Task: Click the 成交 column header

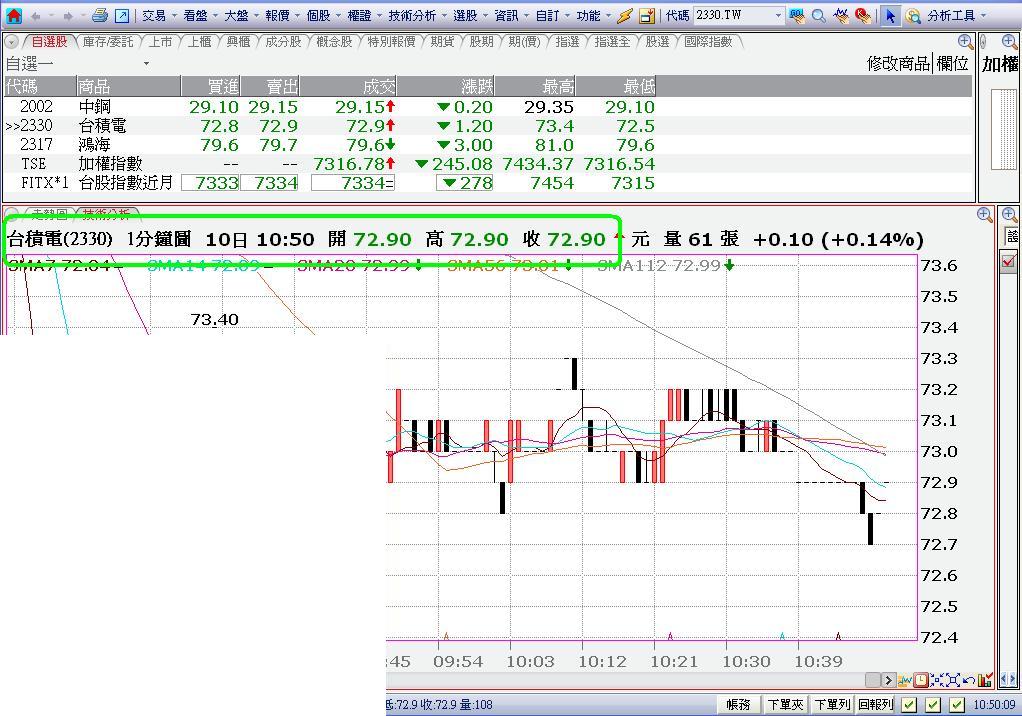Action: pos(349,86)
